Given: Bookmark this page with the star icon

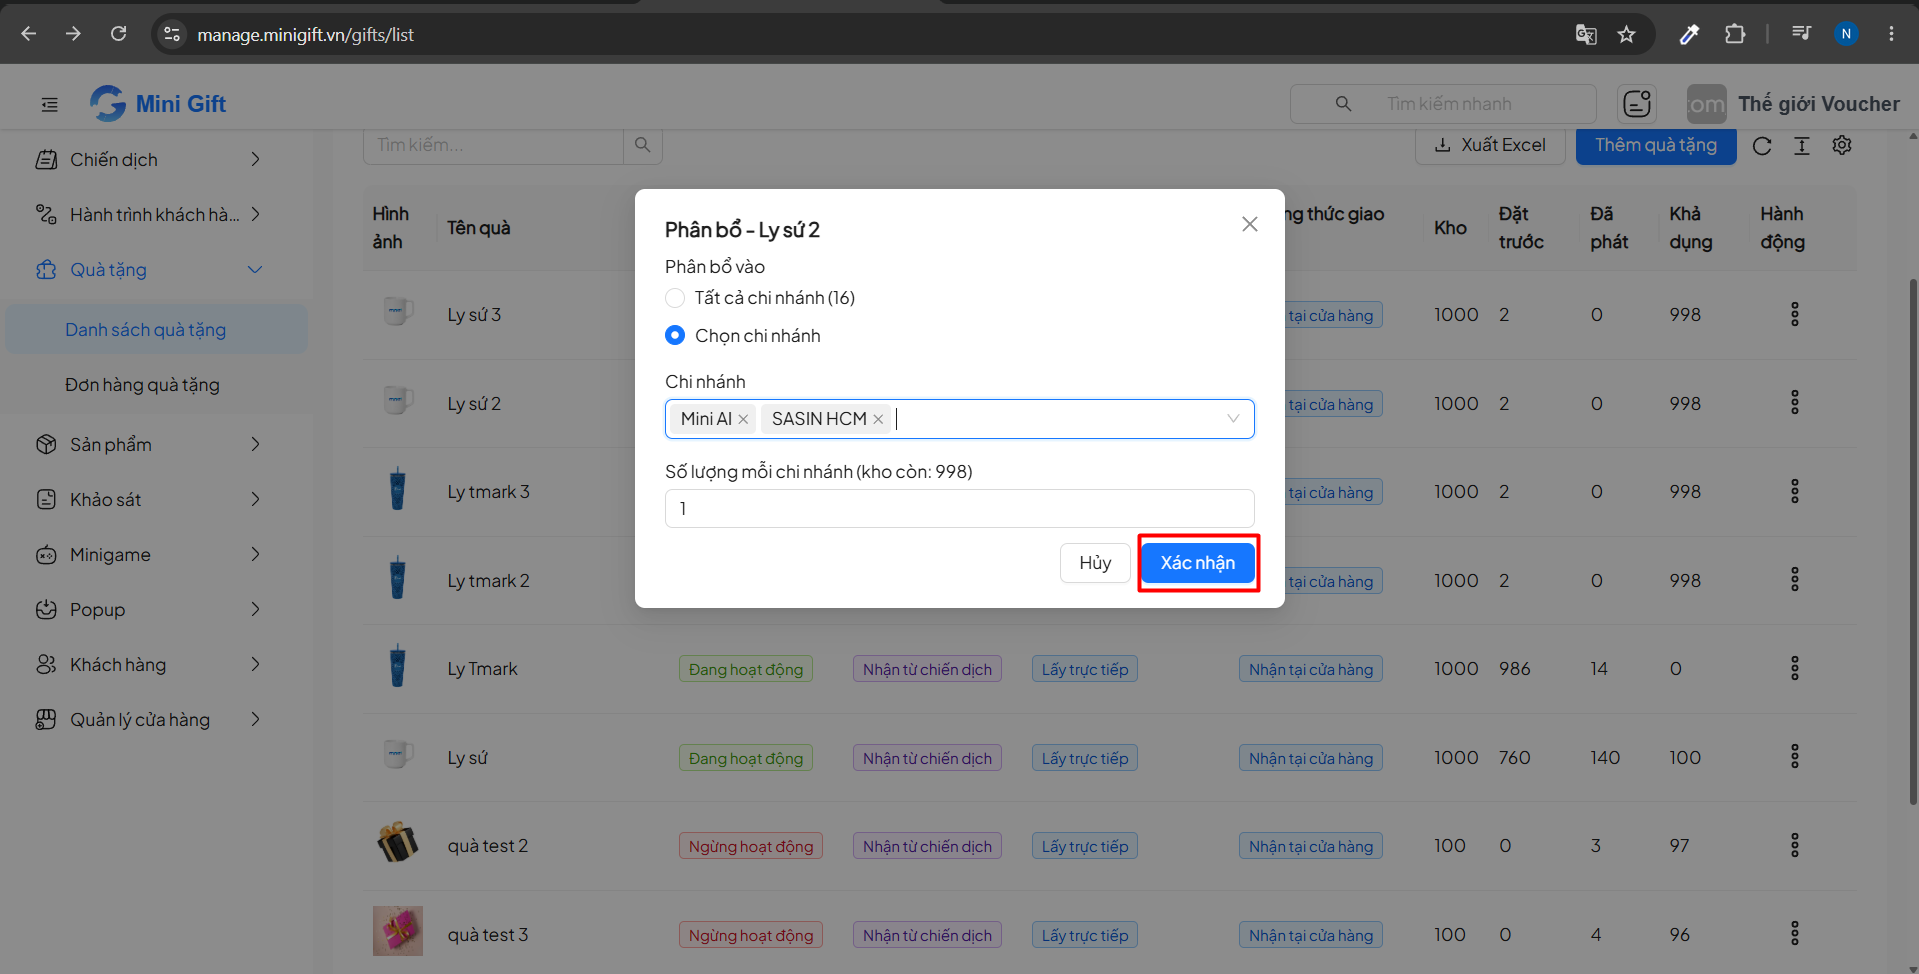Looking at the screenshot, I should [x=1627, y=34].
